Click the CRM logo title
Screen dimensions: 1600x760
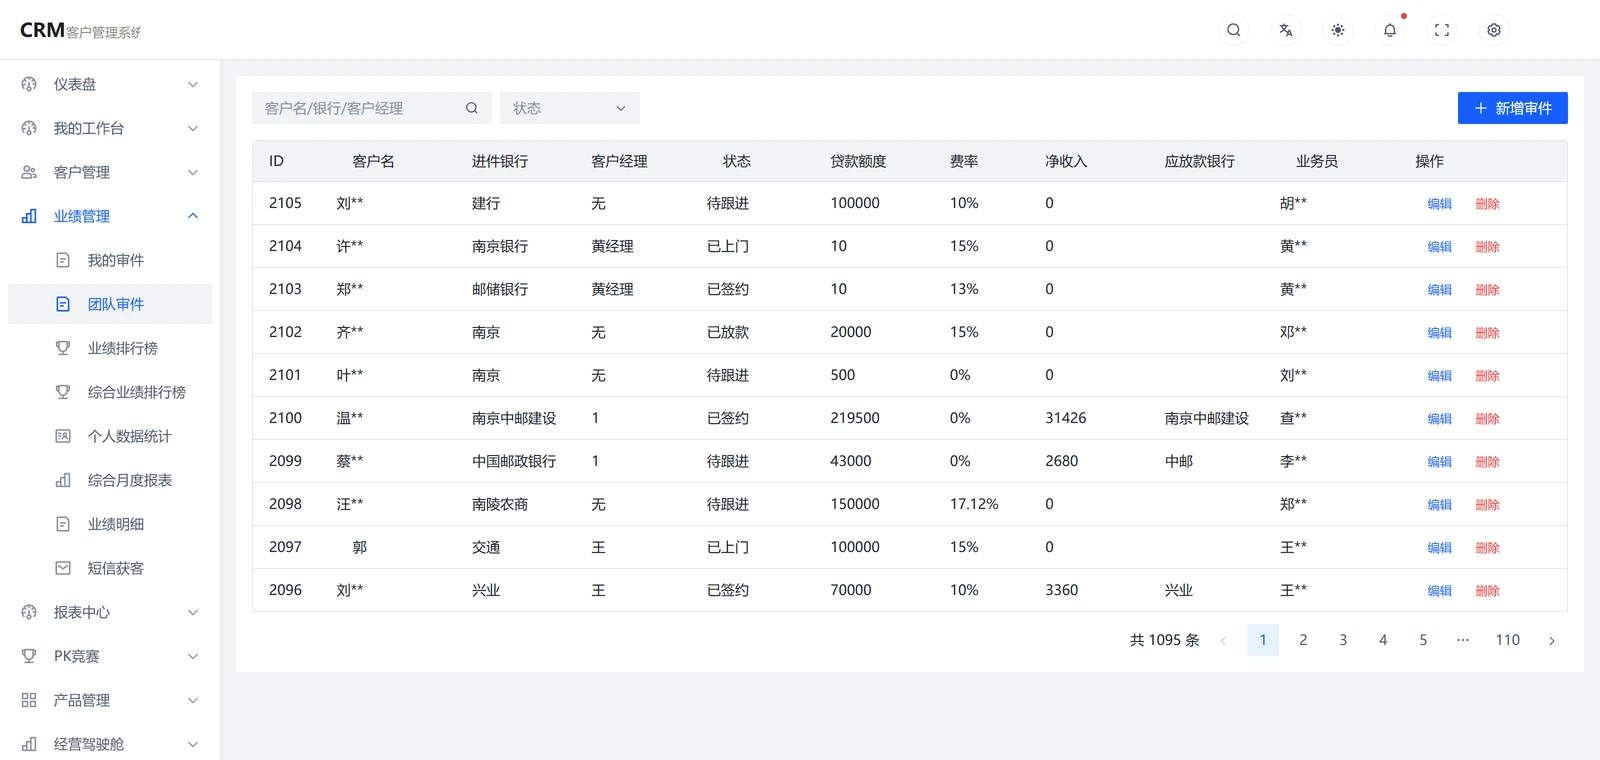[x=80, y=30]
